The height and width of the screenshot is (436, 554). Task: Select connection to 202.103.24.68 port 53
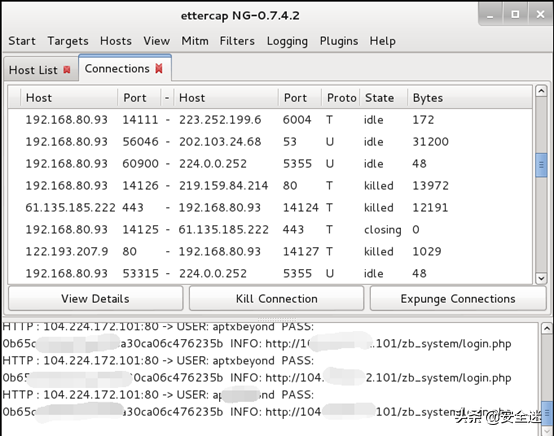coord(270,142)
